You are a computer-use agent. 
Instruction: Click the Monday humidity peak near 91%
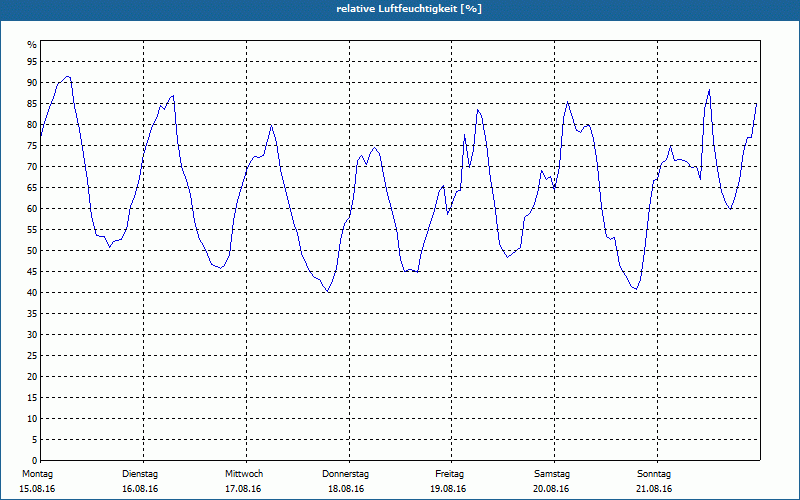click(x=67, y=77)
